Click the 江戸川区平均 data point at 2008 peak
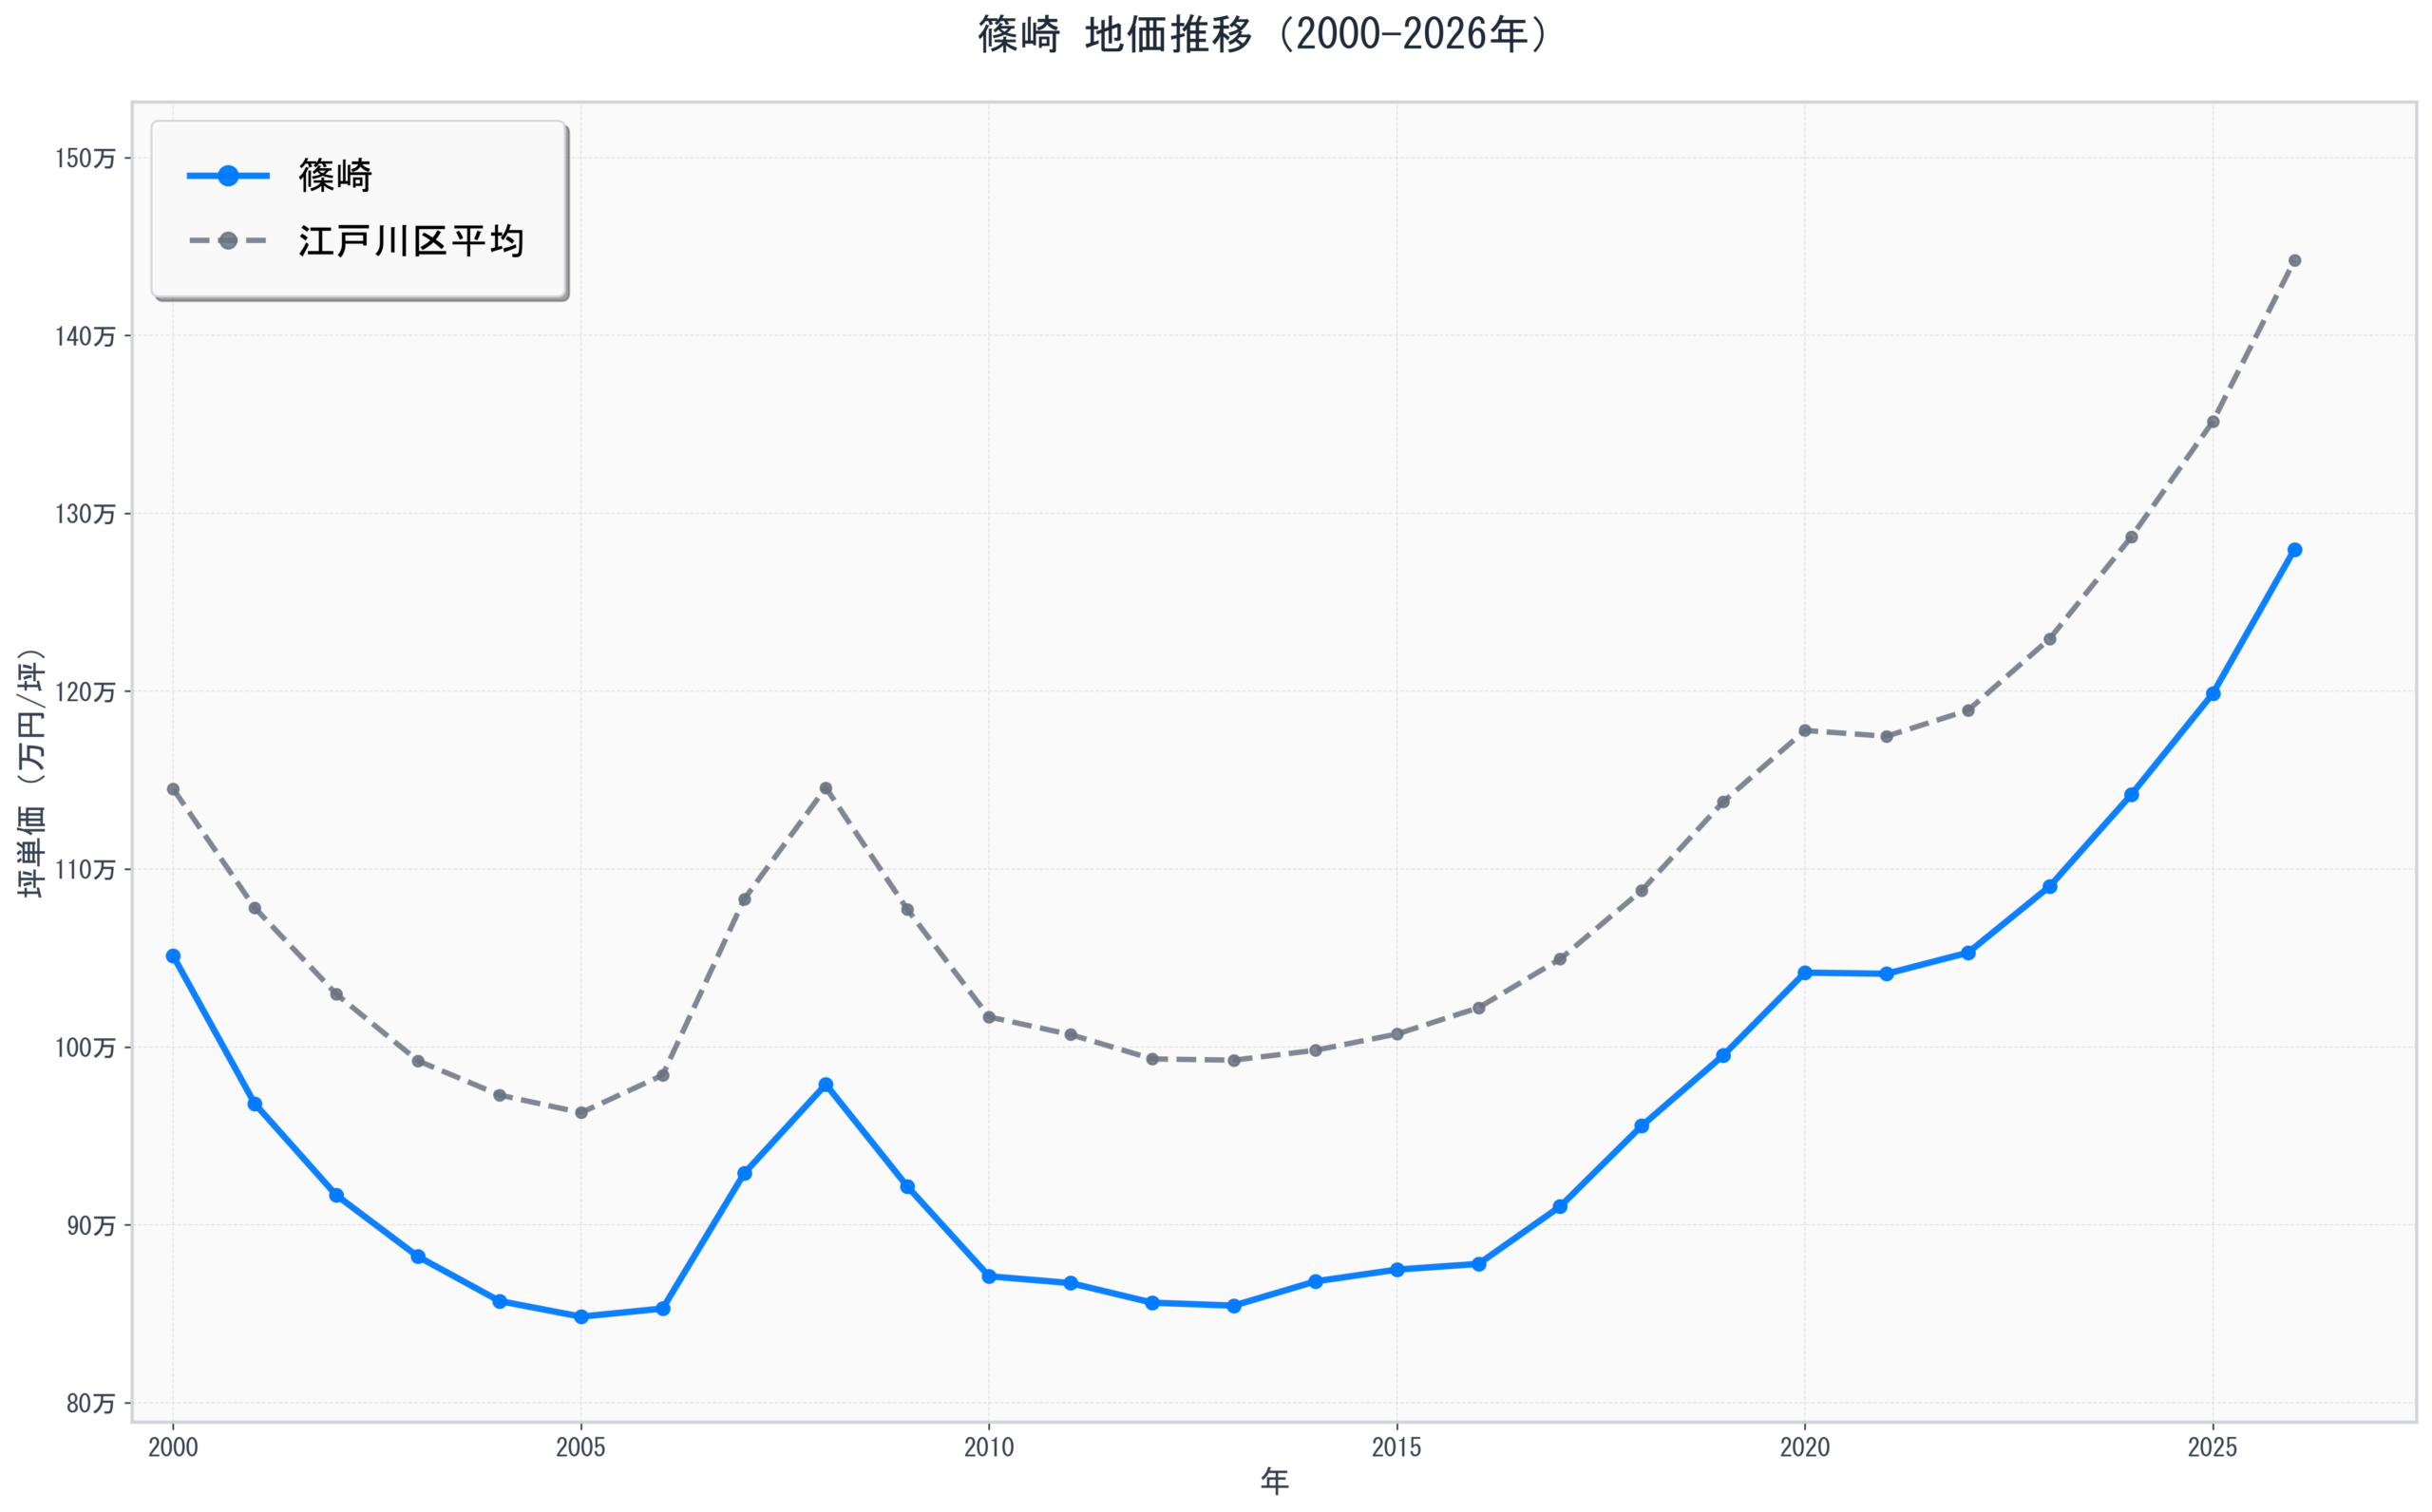The image size is (2432, 1512). (x=826, y=788)
